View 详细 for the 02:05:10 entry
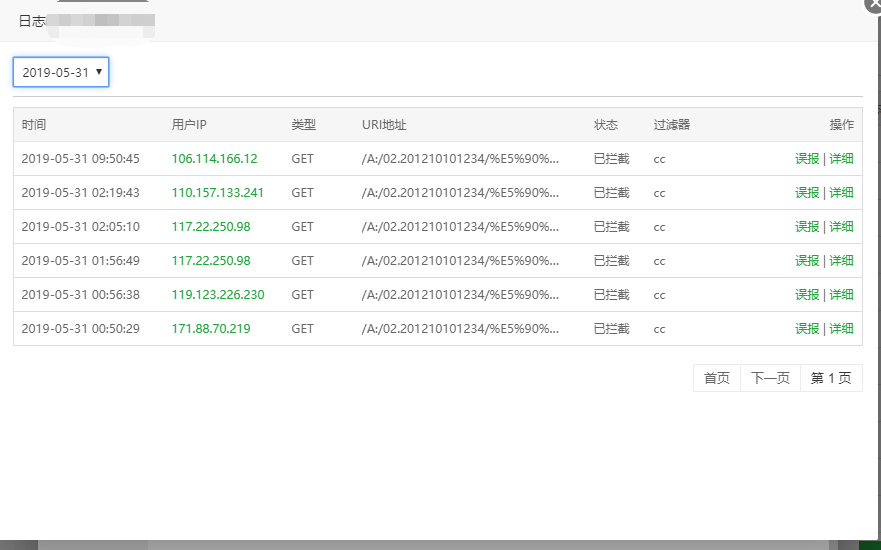The image size is (881, 550). click(841, 227)
